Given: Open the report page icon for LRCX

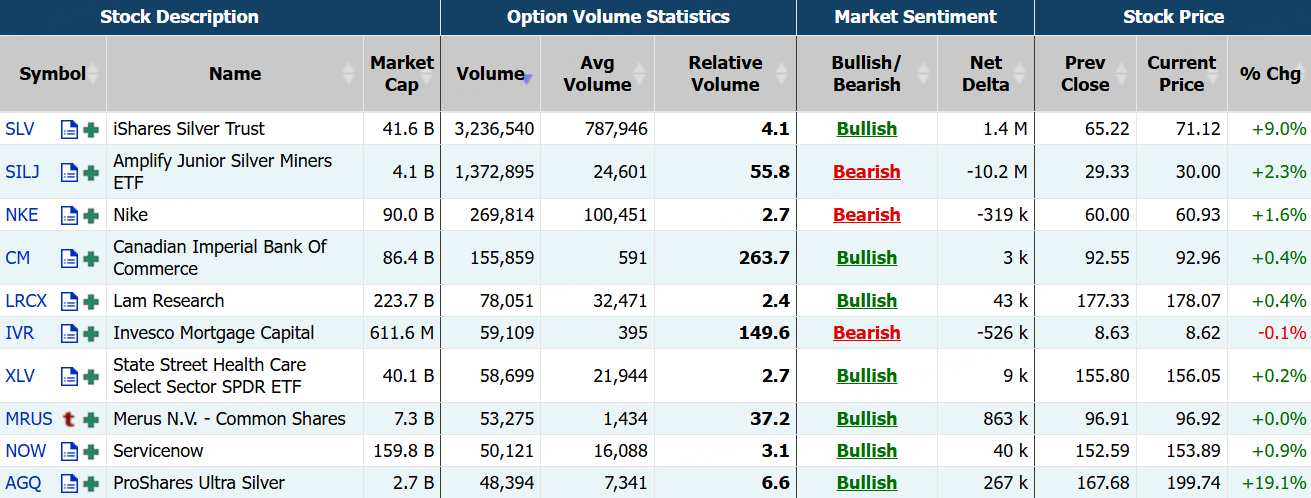Looking at the screenshot, I should pos(69,302).
